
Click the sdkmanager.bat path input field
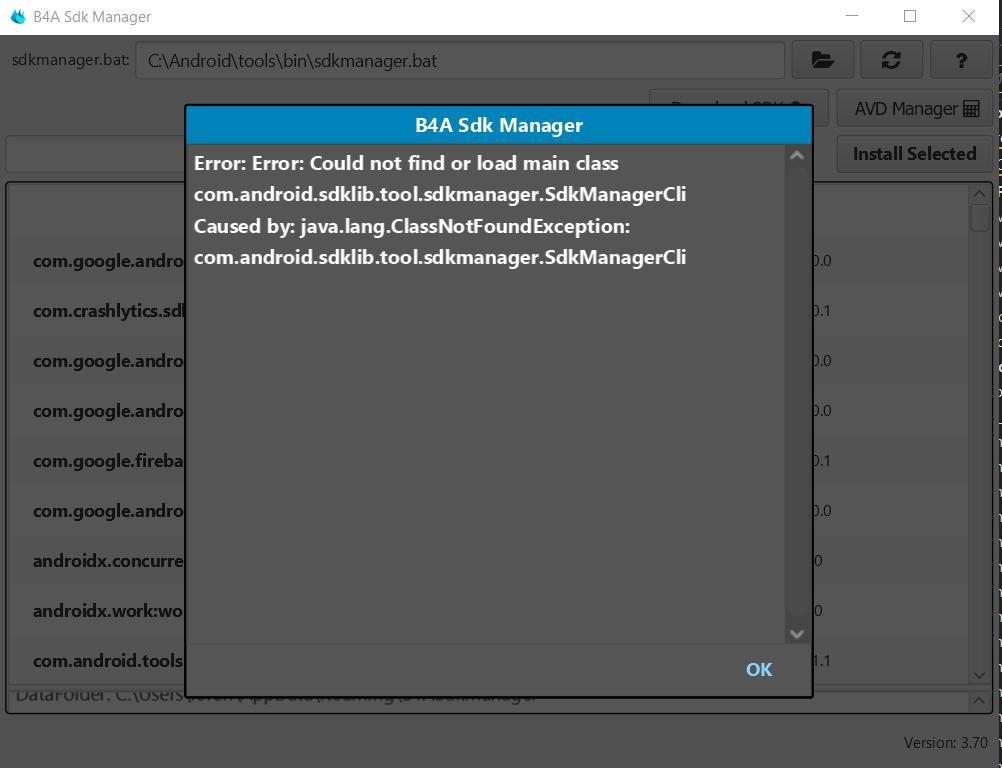click(x=459, y=61)
